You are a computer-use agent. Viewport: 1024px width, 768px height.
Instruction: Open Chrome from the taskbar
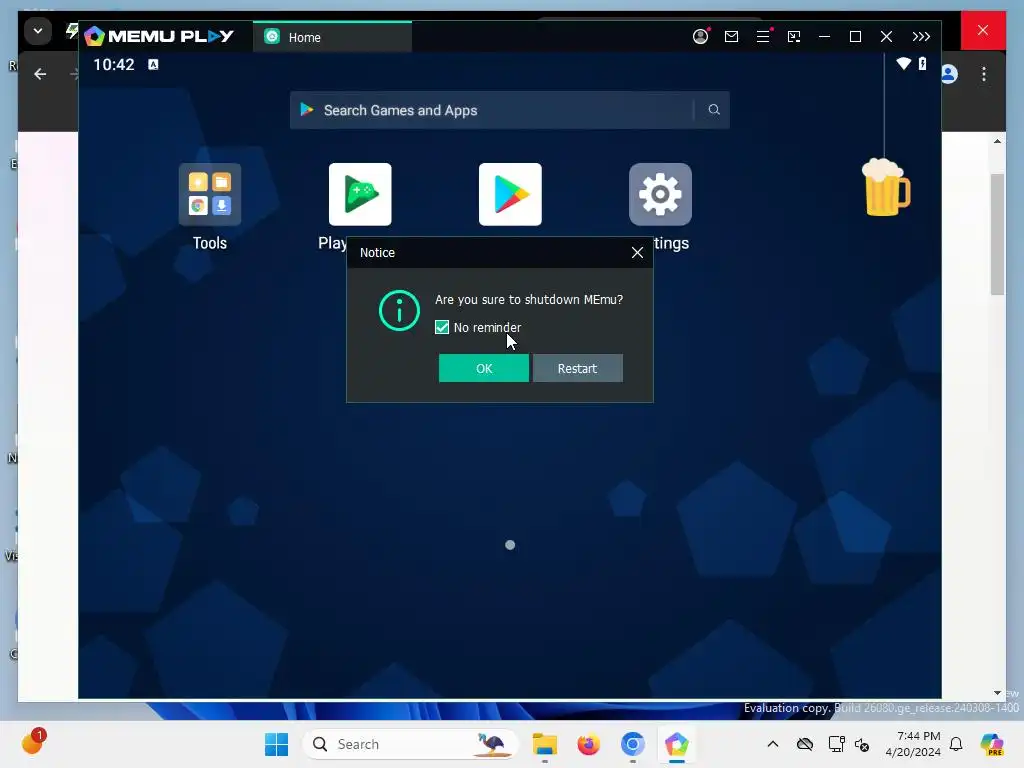(632, 744)
